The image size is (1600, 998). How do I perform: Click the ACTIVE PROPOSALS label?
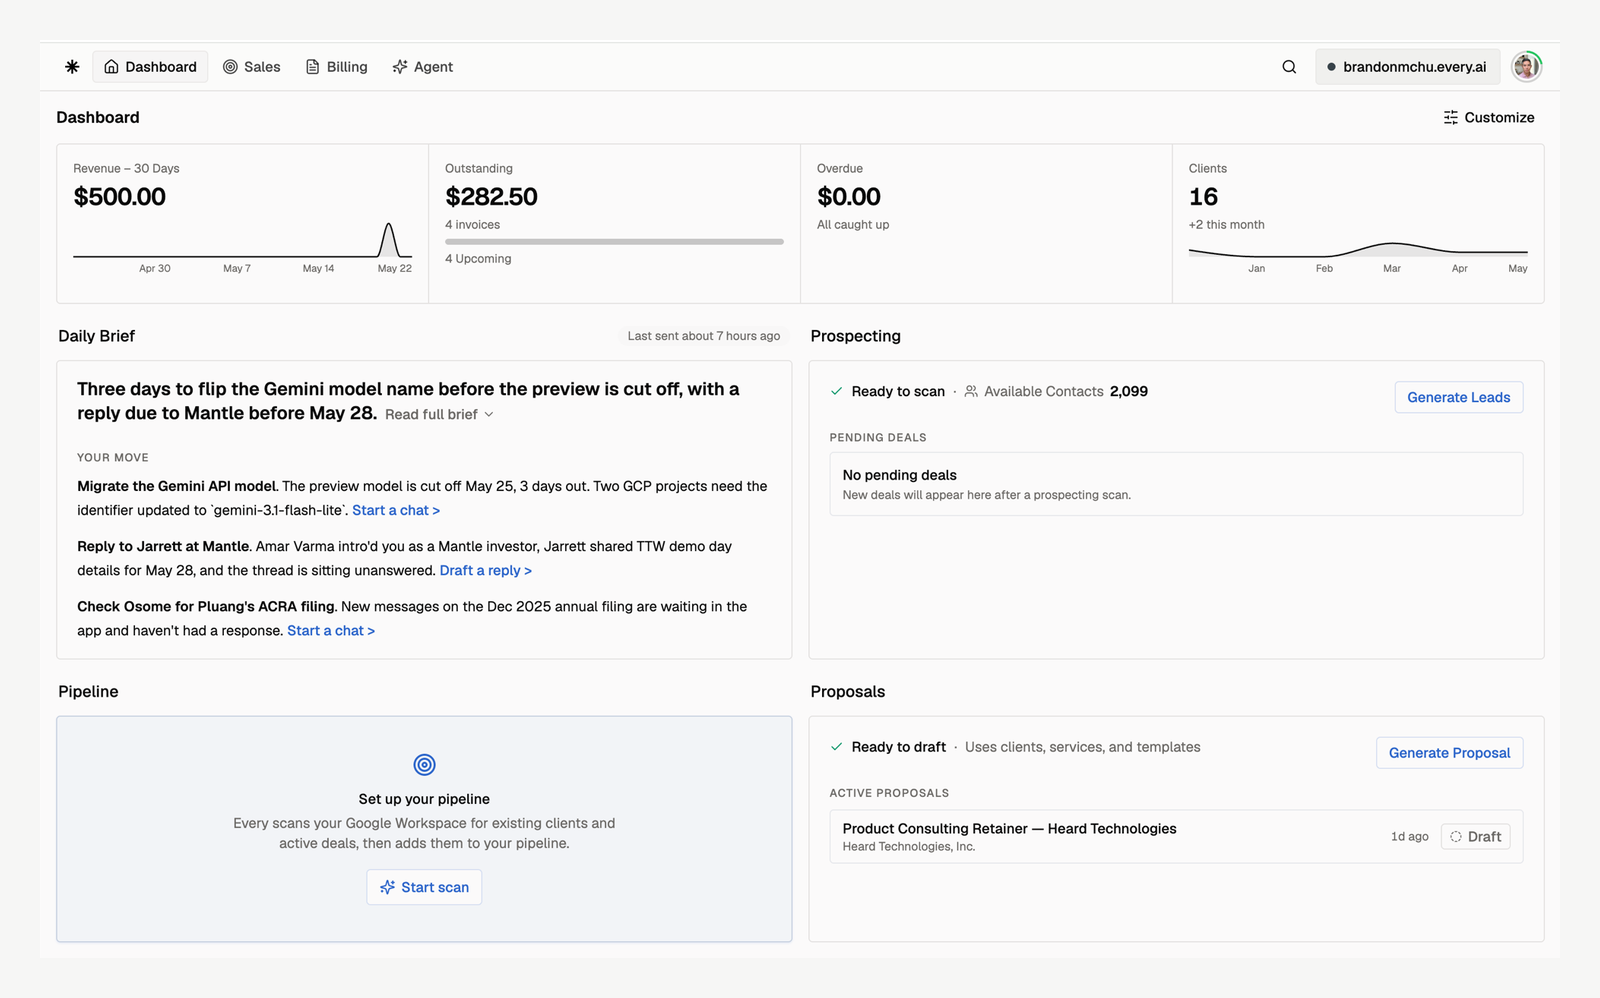pyautogui.click(x=889, y=793)
